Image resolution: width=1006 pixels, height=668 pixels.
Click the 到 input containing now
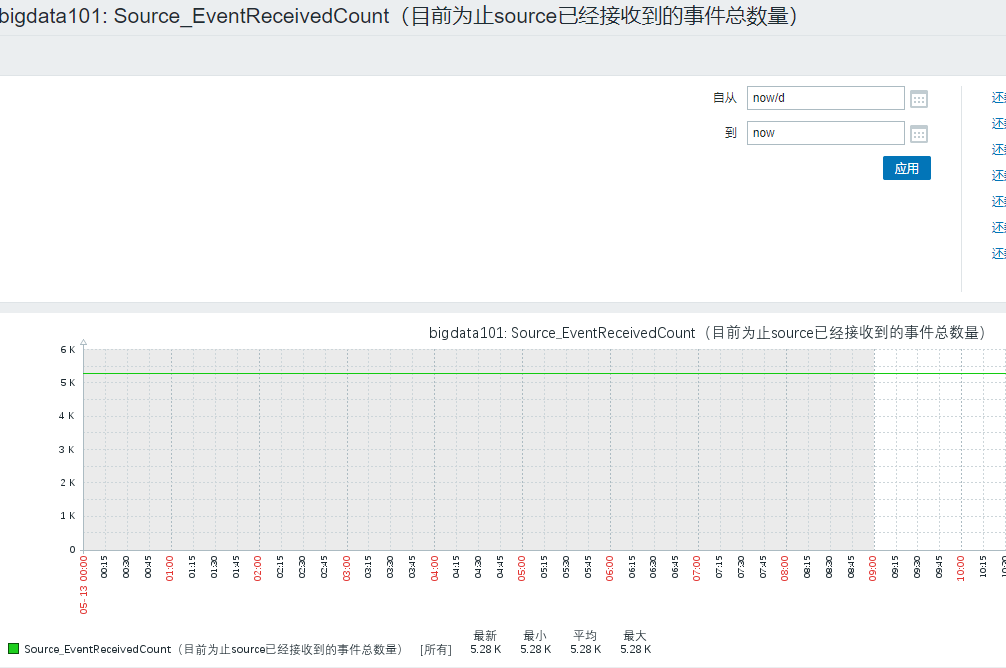click(826, 133)
